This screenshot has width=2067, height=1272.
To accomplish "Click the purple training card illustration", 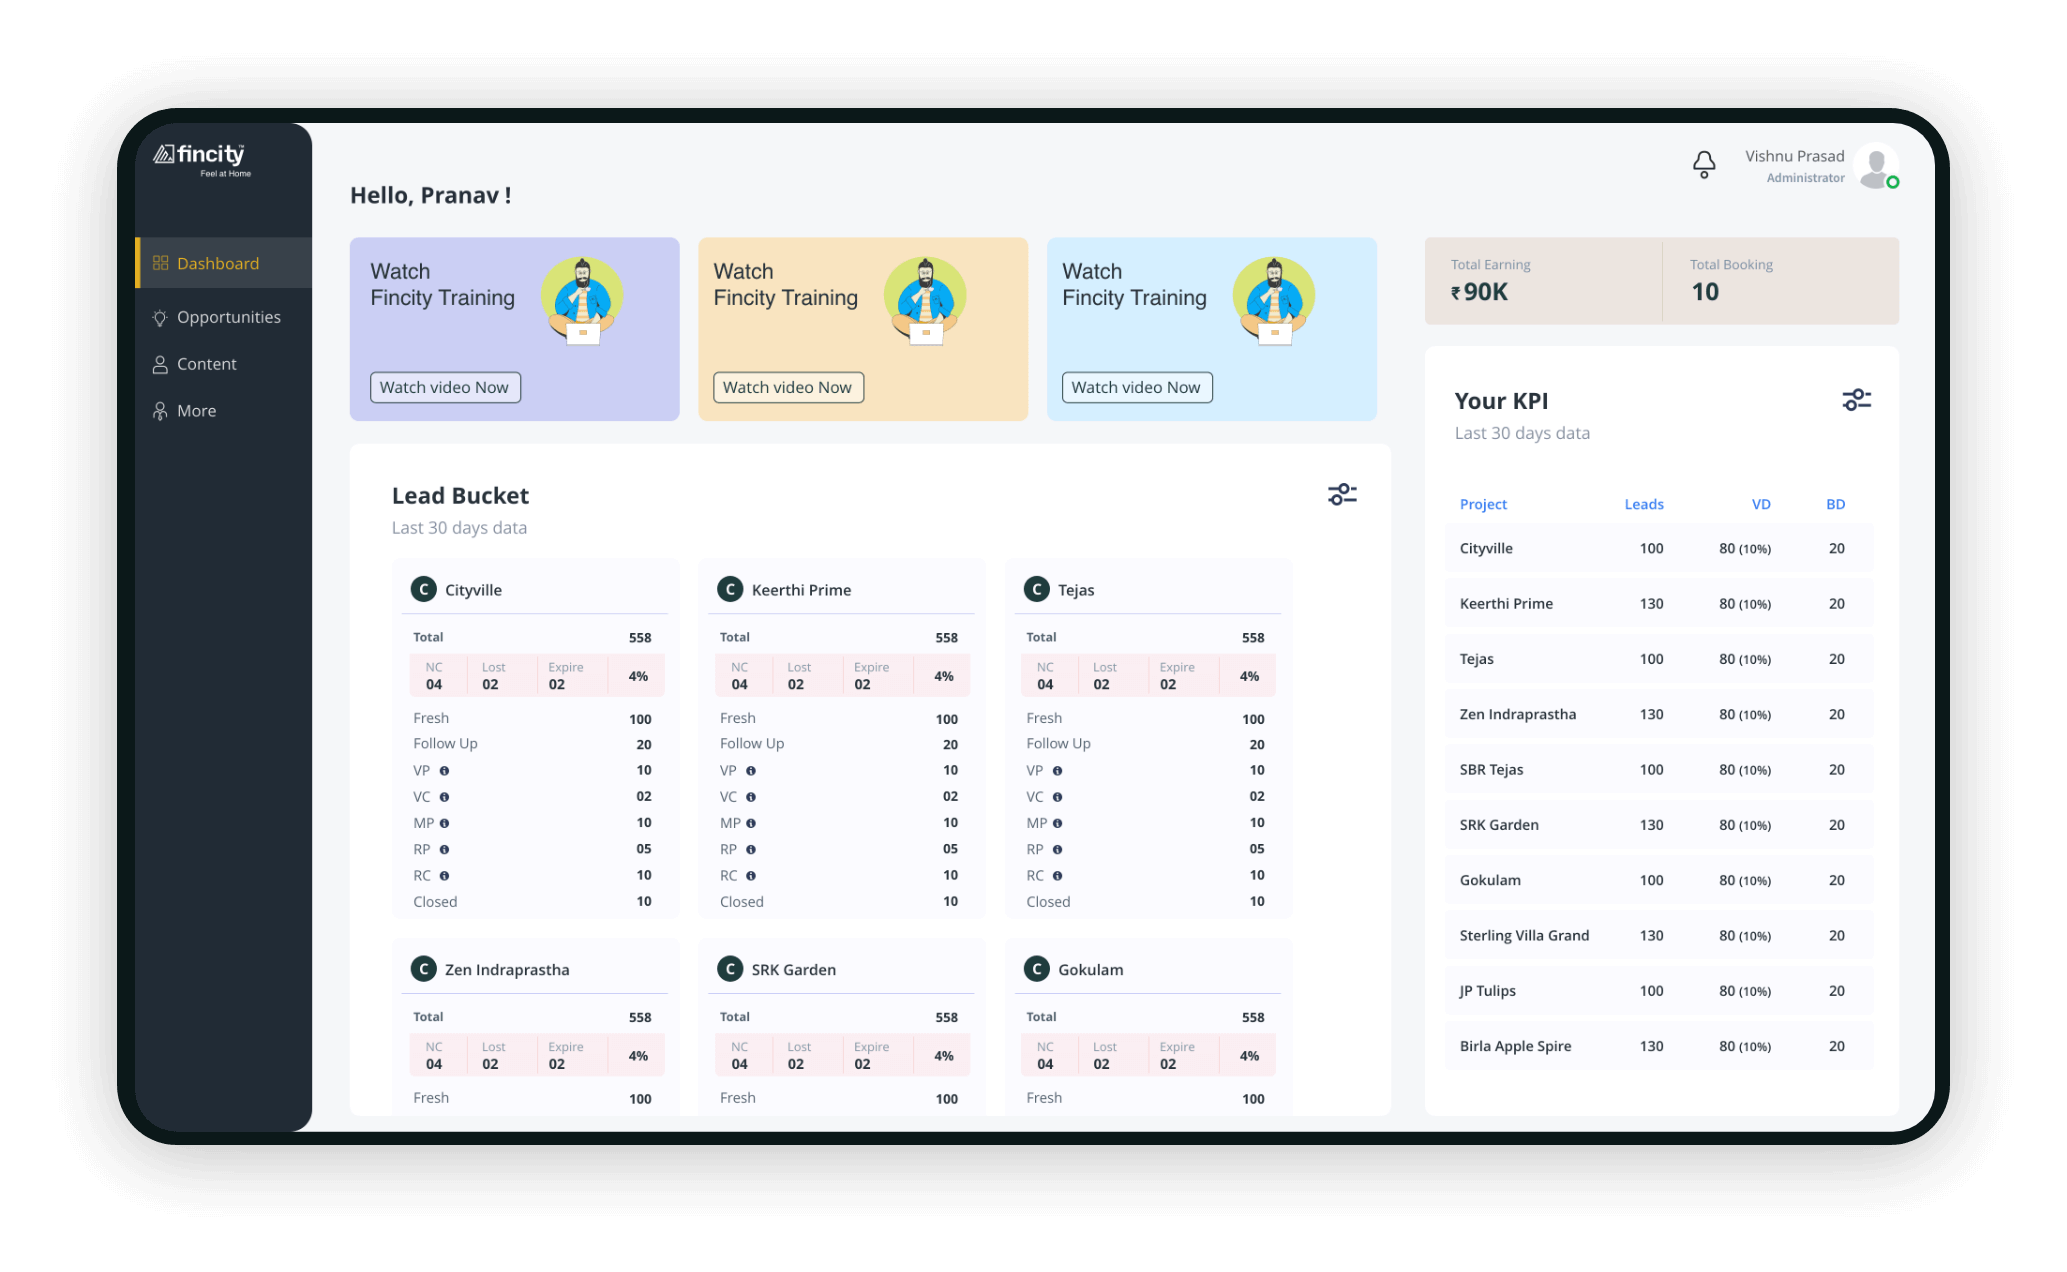I will (582, 300).
